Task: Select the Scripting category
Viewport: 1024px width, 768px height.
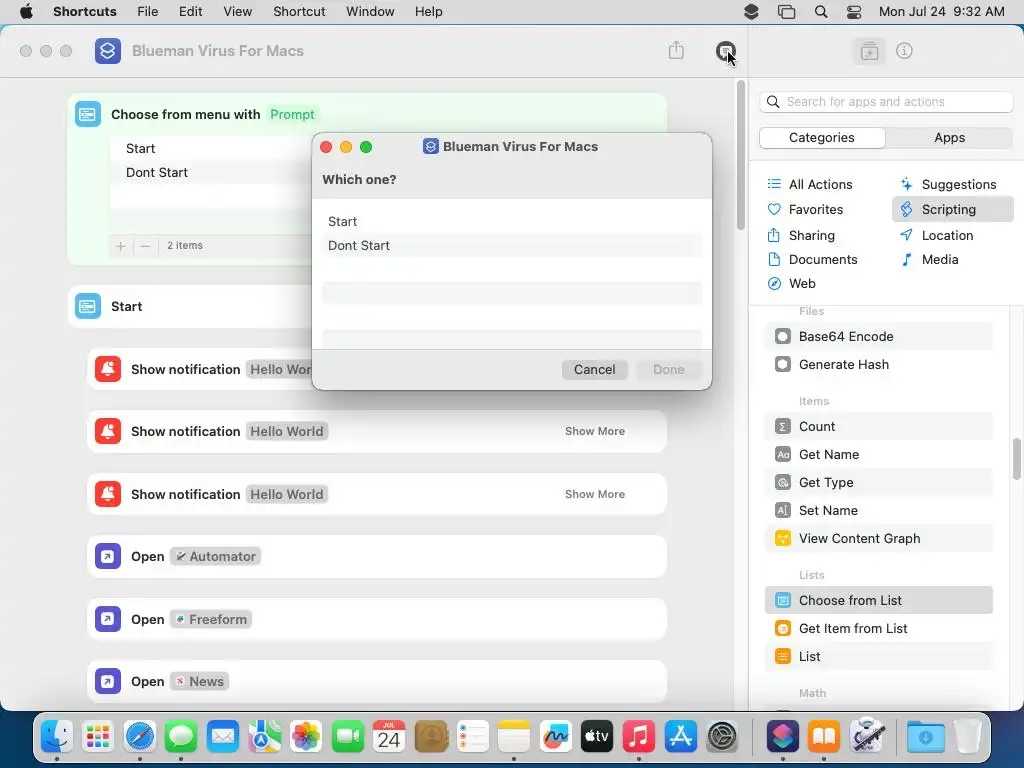Action: tap(952, 210)
